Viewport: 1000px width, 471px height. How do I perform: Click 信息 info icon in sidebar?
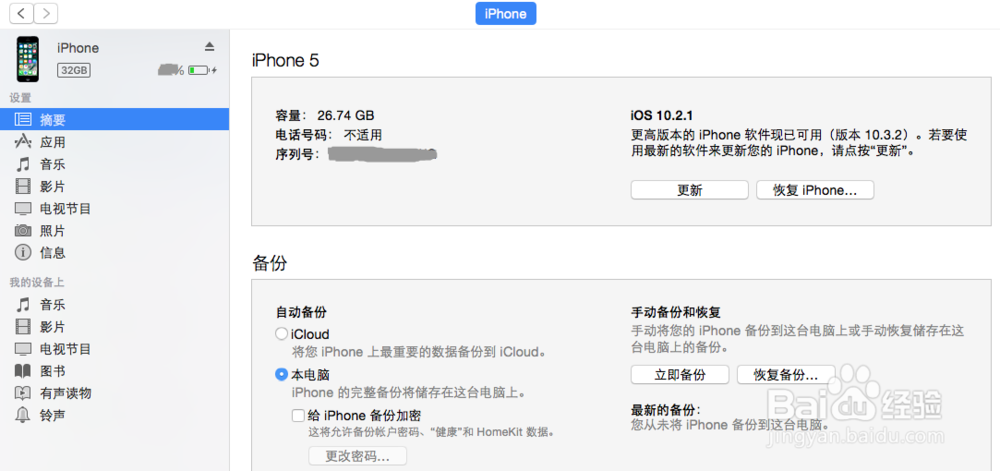[x=23, y=252]
